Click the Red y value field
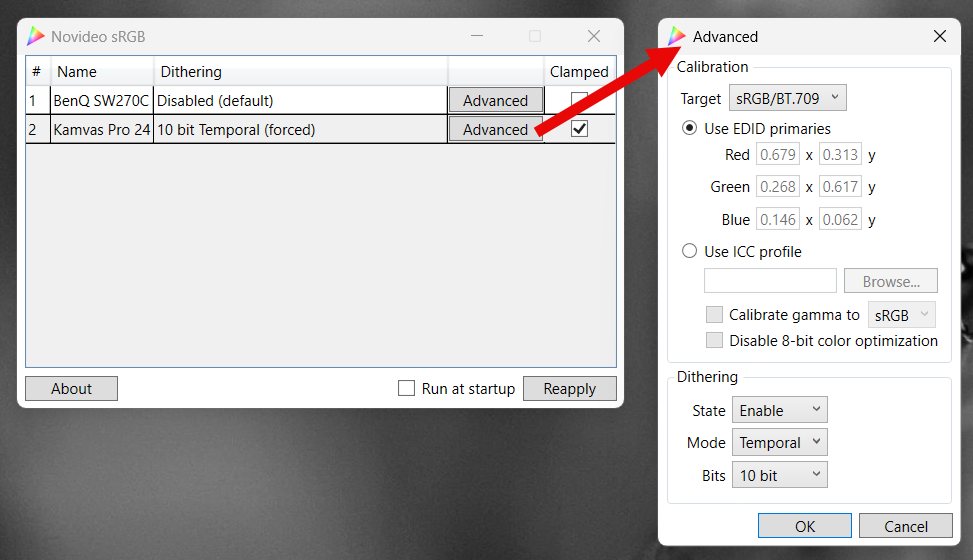 click(841, 154)
